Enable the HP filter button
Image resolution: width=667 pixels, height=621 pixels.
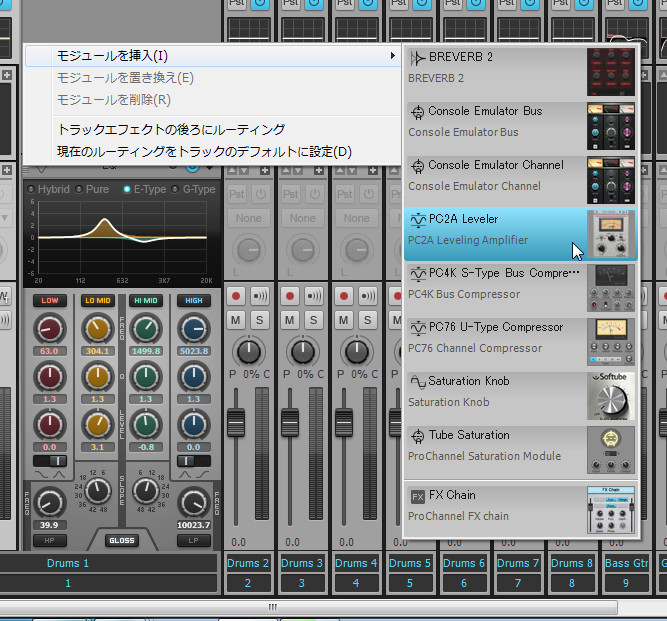point(50,541)
